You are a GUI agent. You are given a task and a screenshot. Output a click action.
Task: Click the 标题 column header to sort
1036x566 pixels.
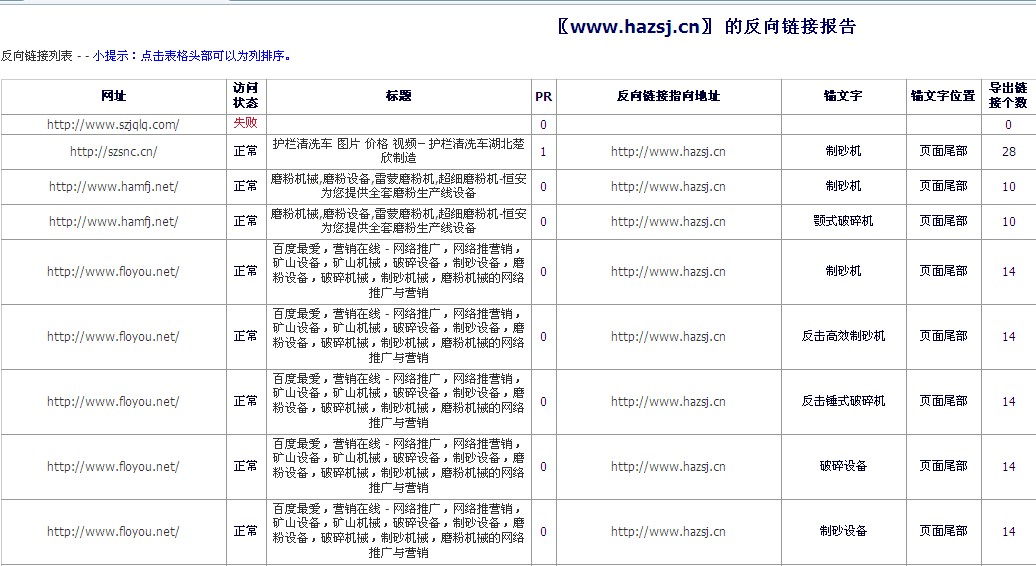(398, 96)
